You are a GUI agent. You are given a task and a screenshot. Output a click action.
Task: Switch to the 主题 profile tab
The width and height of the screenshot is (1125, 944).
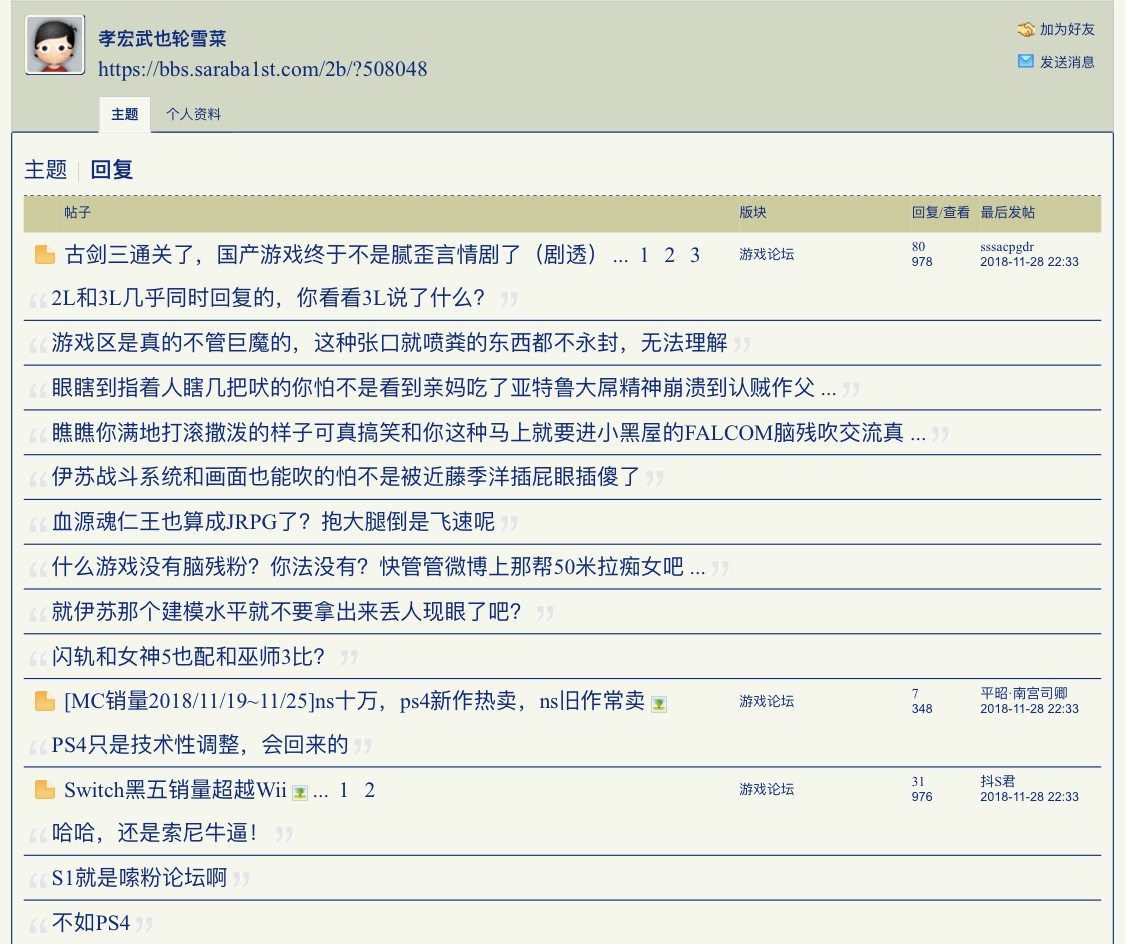tap(124, 114)
